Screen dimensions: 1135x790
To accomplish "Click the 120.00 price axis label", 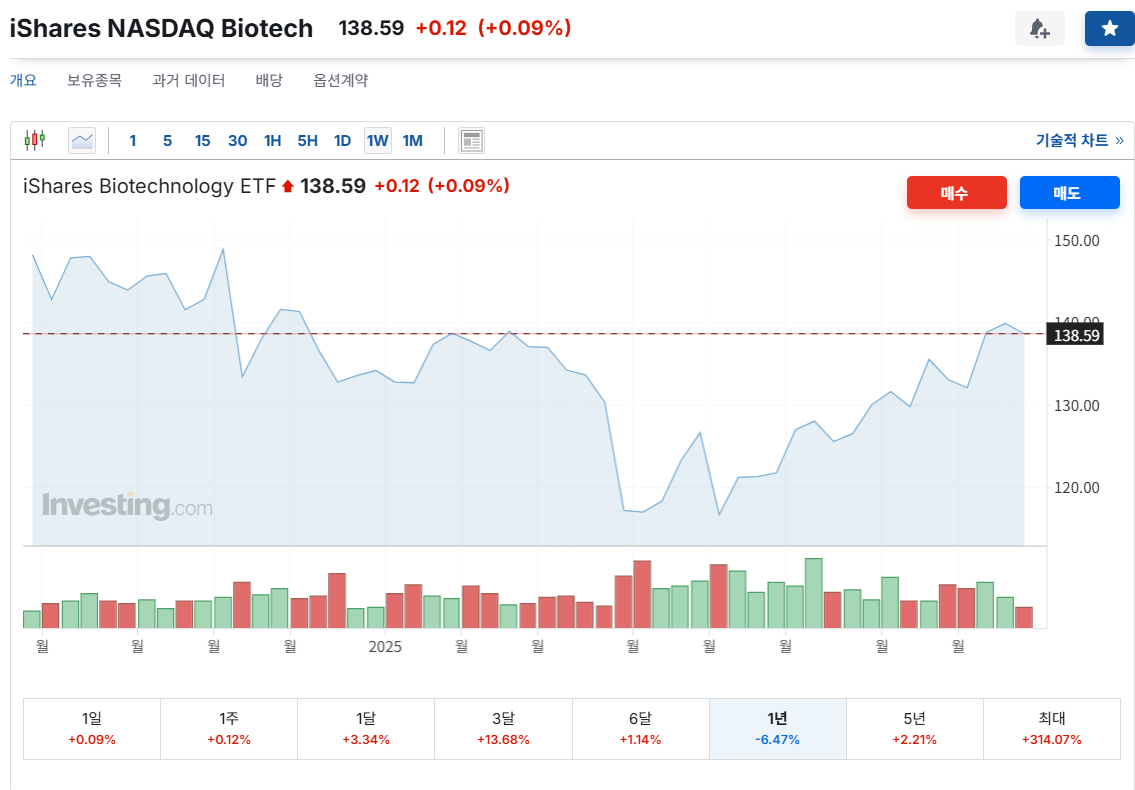I will [x=1076, y=487].
